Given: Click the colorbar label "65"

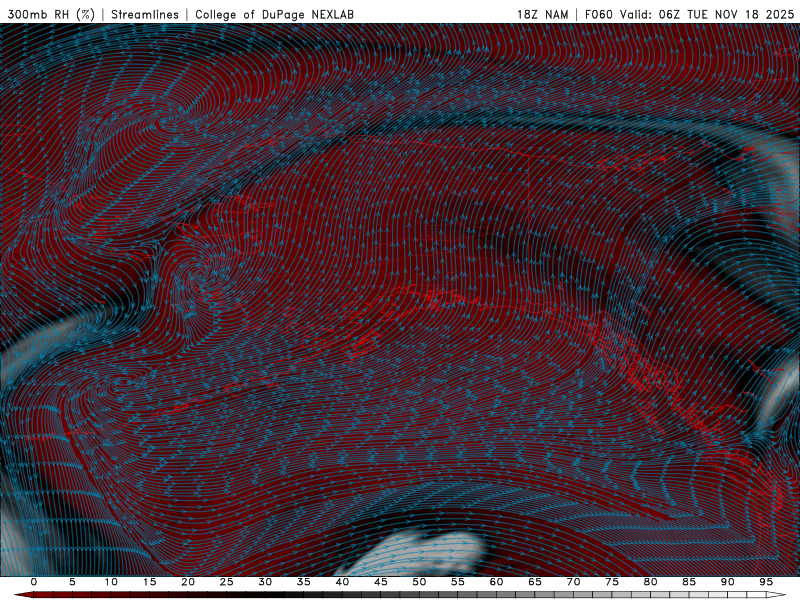Looking at the screenshot, I should [535, 582].
